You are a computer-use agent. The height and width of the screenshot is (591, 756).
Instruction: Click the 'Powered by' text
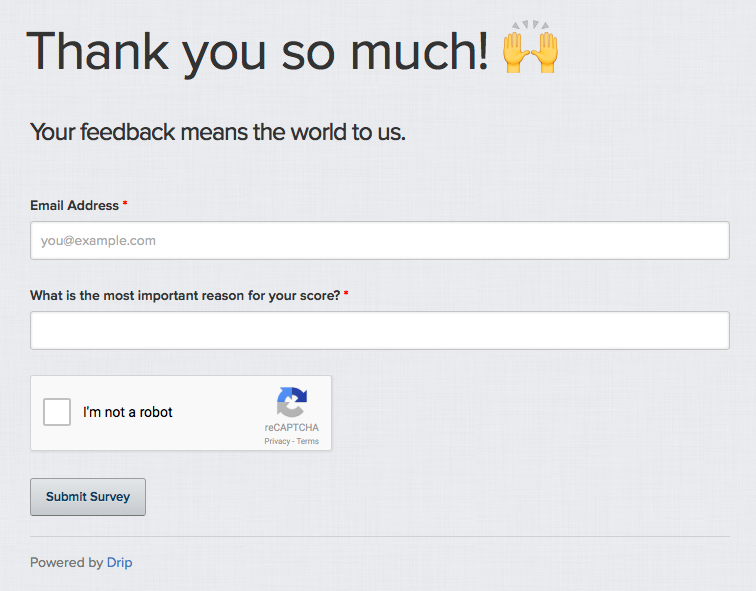[67, 563]
